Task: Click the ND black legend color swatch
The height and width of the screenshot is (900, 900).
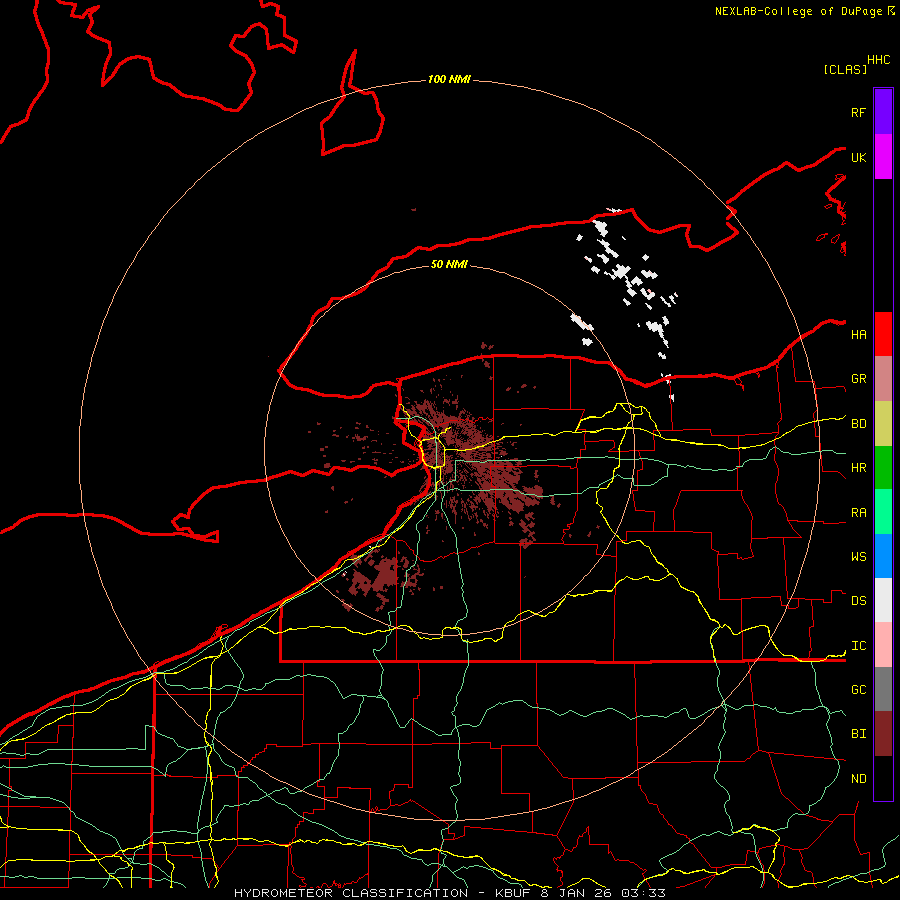Action: (x=883, y=778)
